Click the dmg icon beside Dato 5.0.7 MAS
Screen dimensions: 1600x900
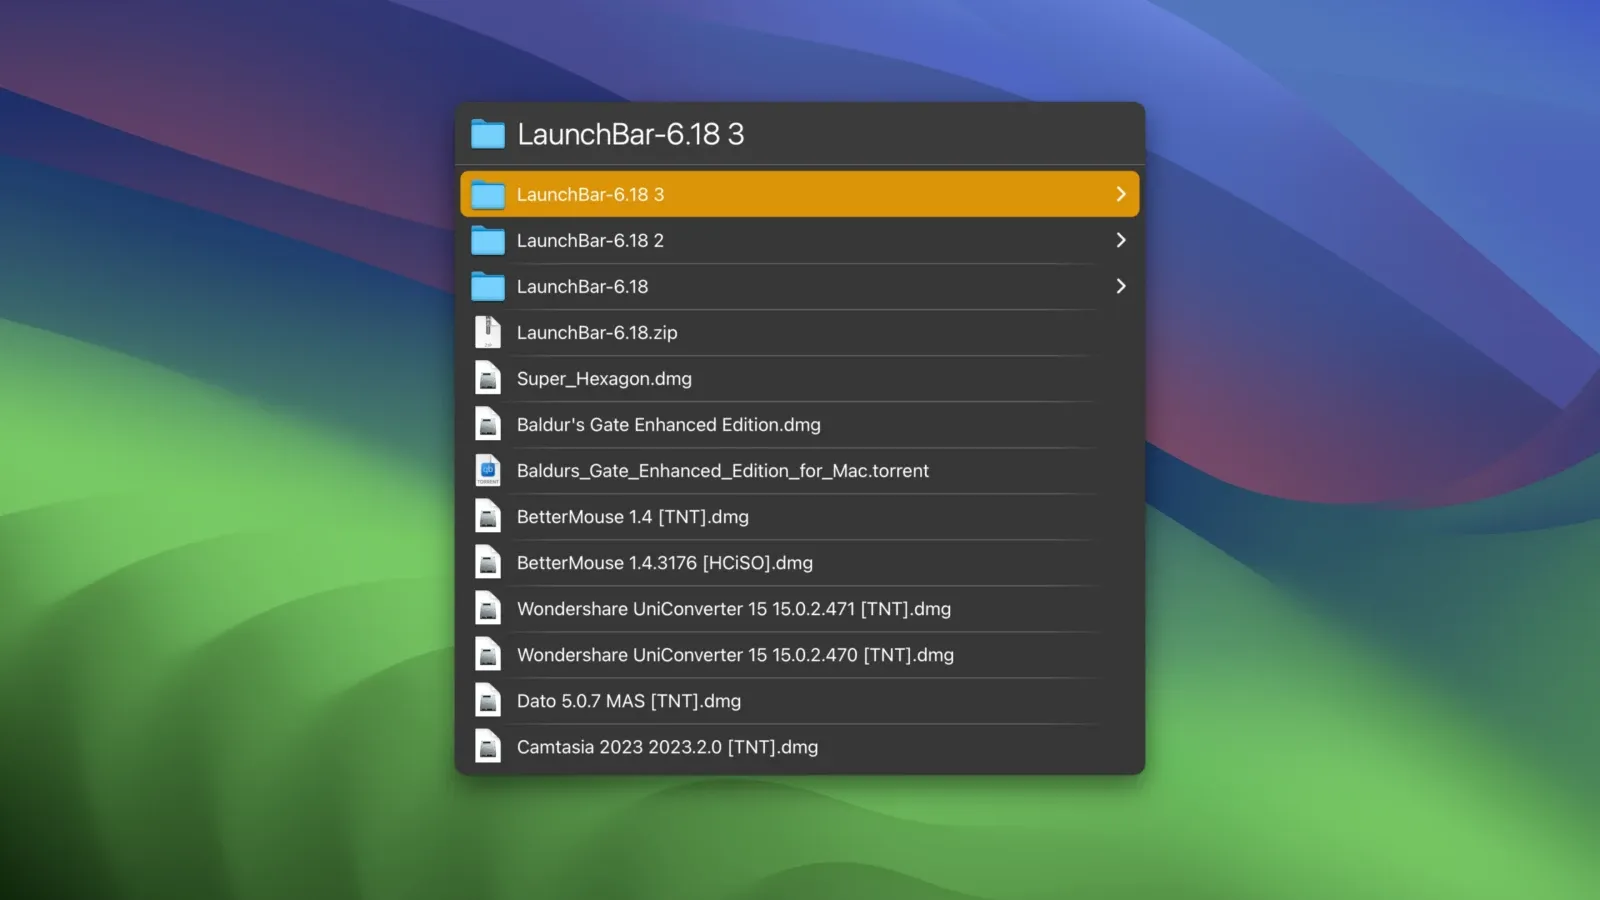pyautogui.click(x=488, y=700)
